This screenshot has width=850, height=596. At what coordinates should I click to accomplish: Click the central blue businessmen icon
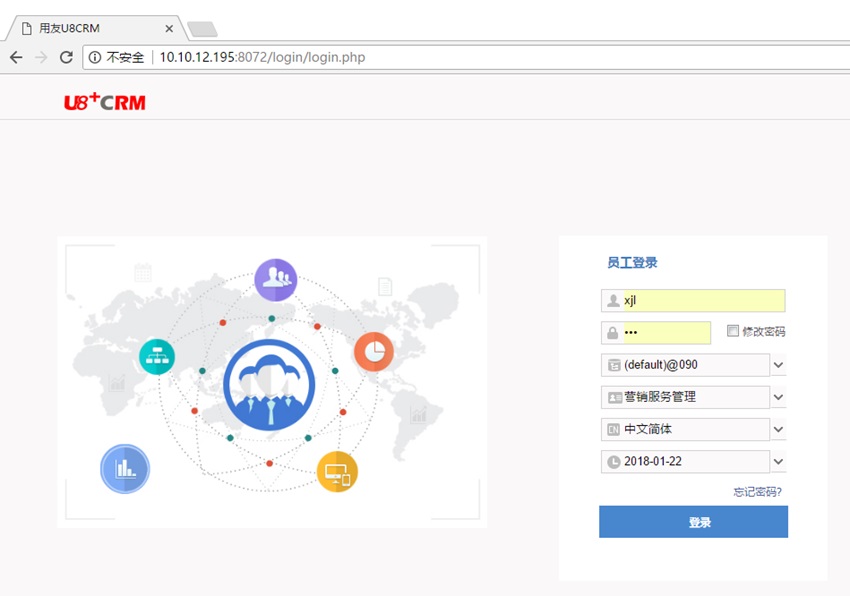click(x=269, y=385)
